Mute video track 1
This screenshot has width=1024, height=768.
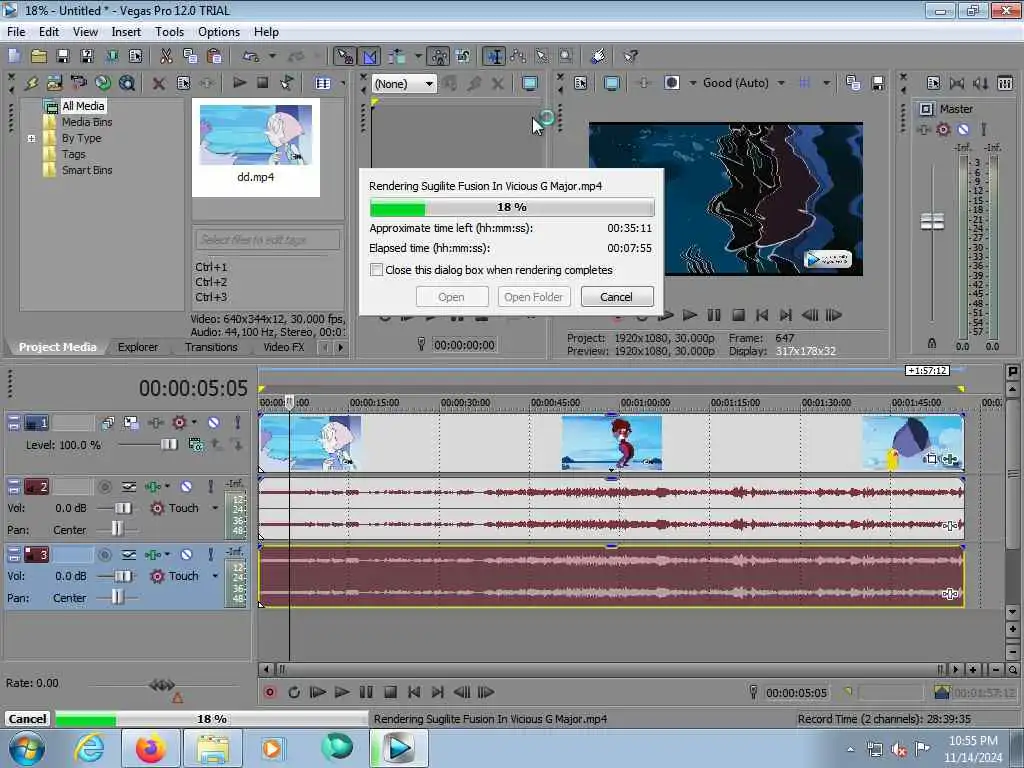[x=214, y=423]
